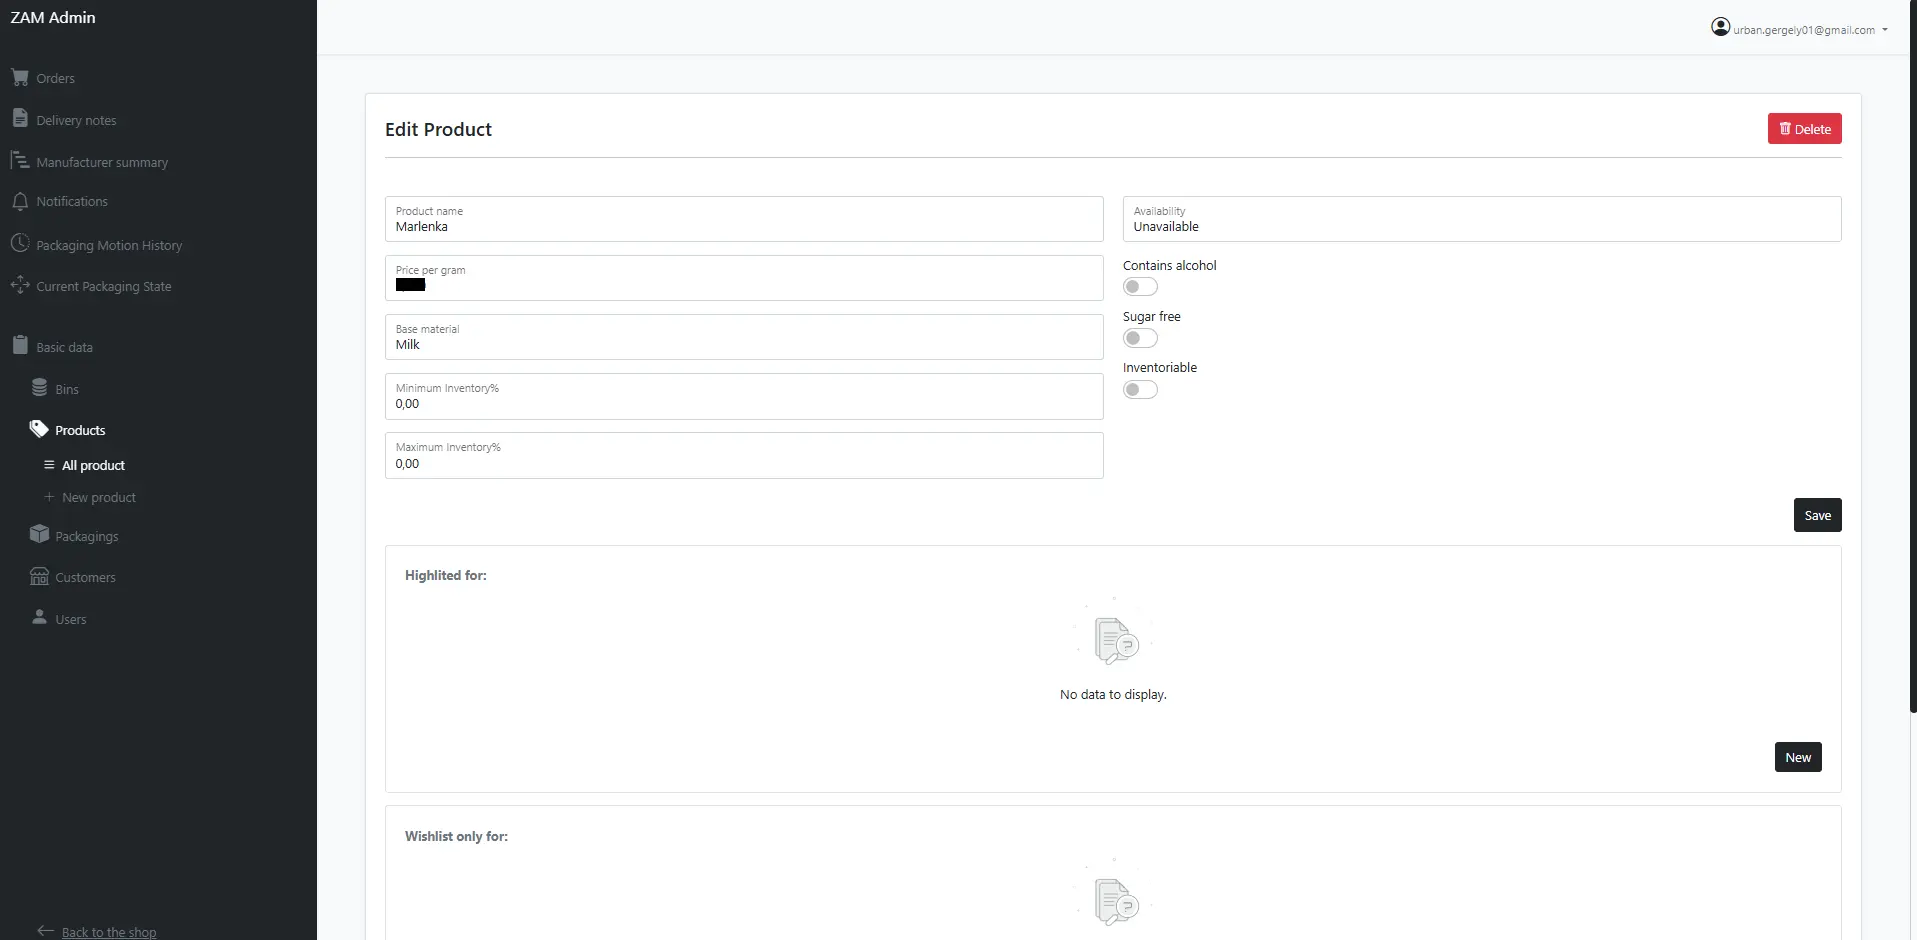
Task: Turn on the Inventoriable switch
Action: 1140,389
